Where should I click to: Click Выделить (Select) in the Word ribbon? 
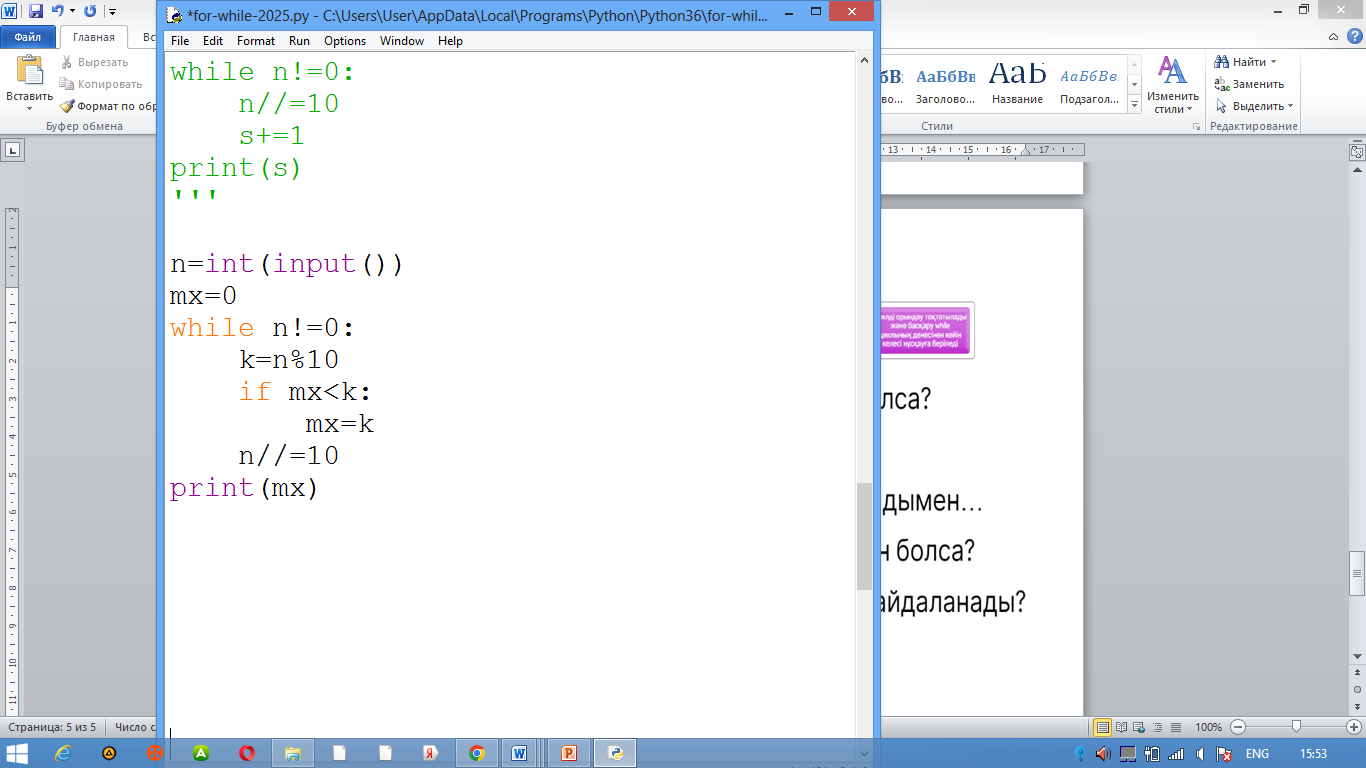[1254, 106]
